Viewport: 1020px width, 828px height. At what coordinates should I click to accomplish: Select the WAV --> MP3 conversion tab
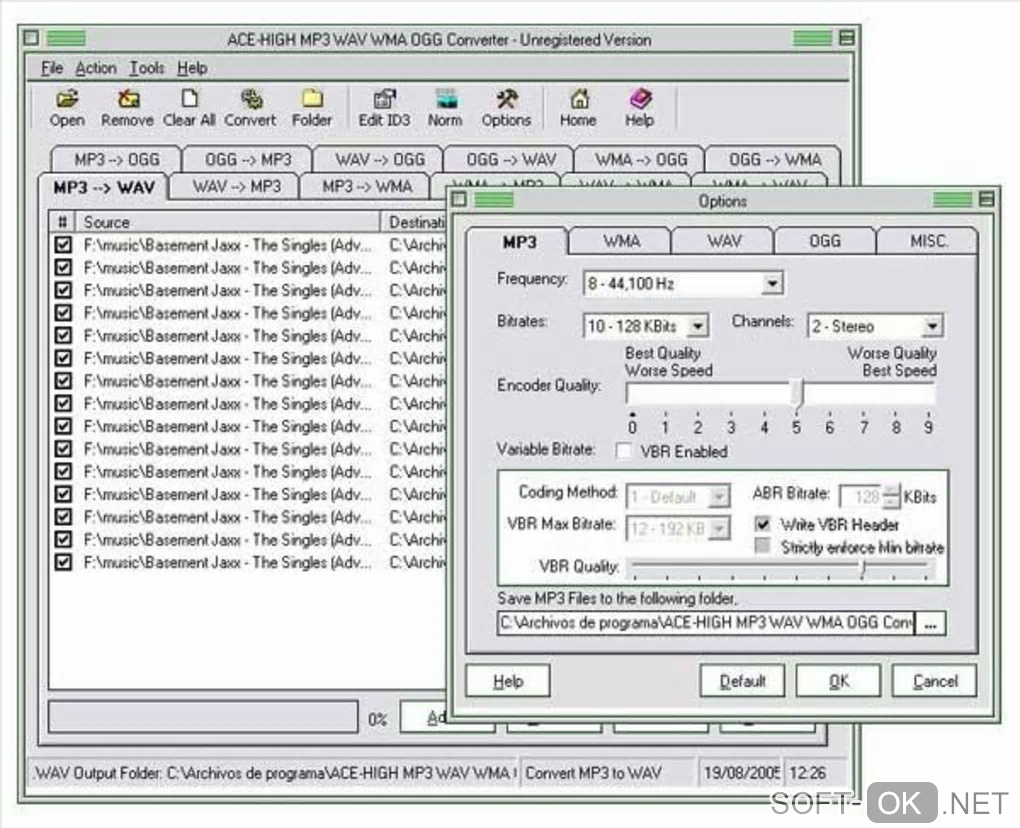236,187
